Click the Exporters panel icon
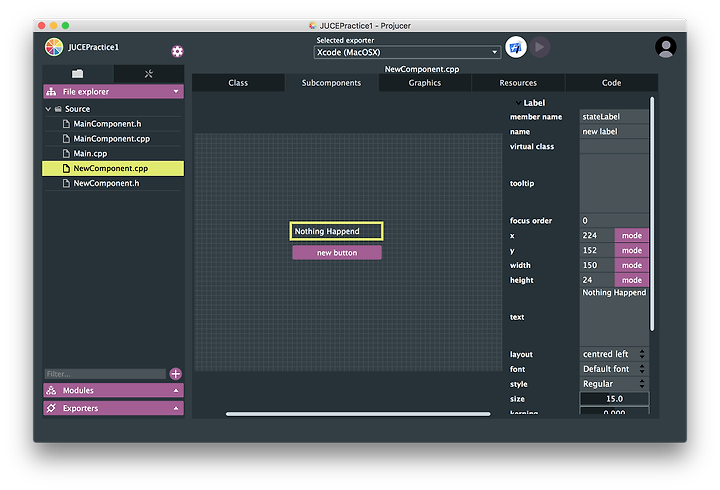 pos(51,408)
